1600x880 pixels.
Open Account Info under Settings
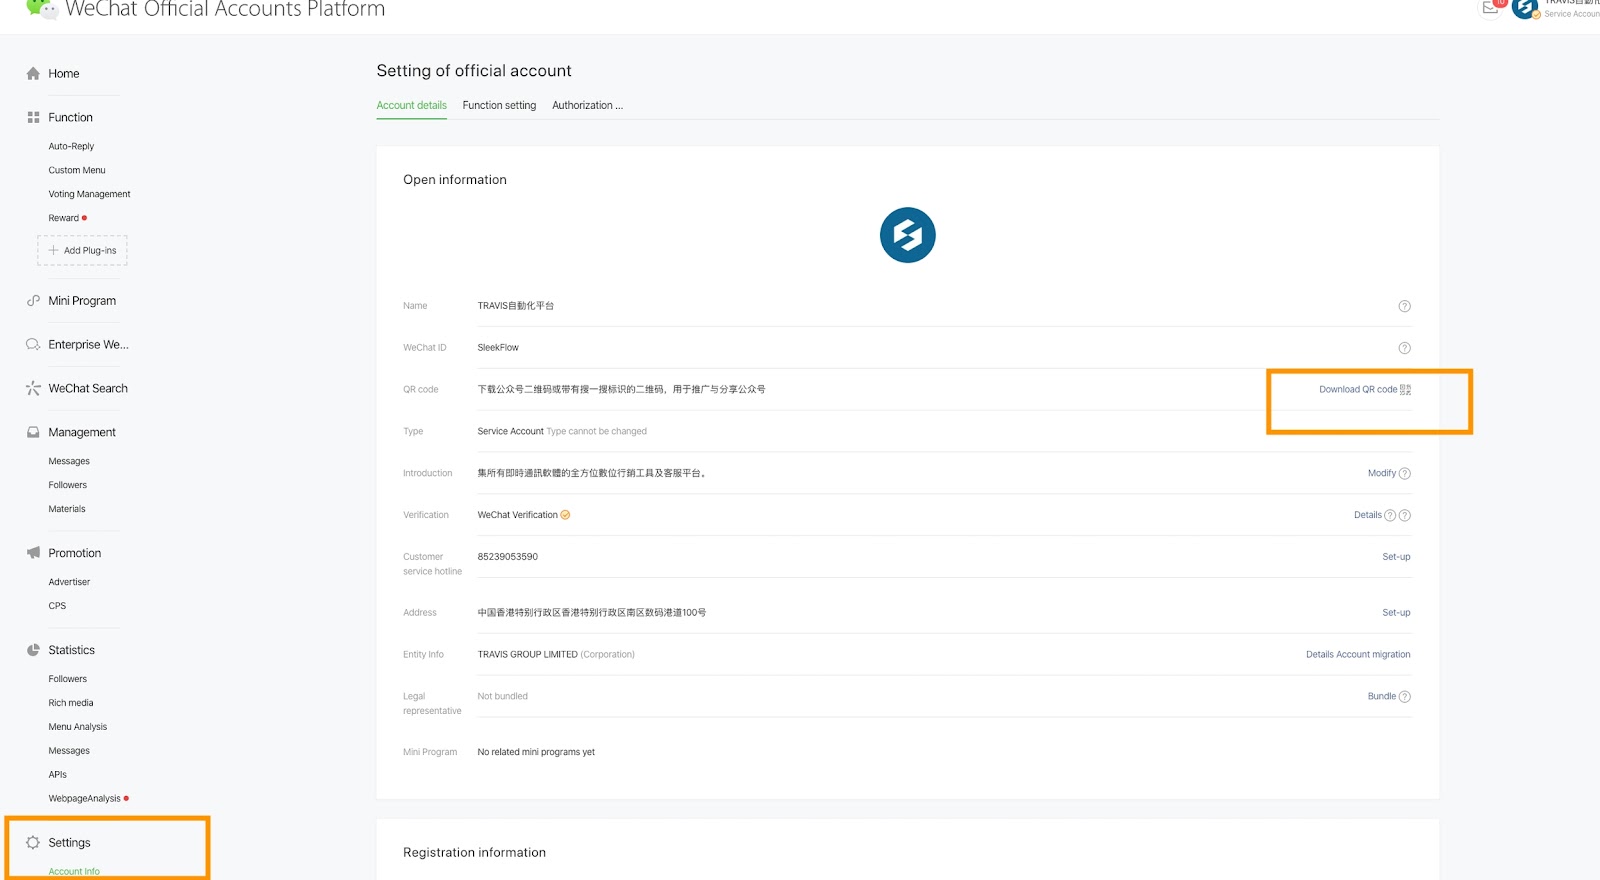(x=74, y=872)
